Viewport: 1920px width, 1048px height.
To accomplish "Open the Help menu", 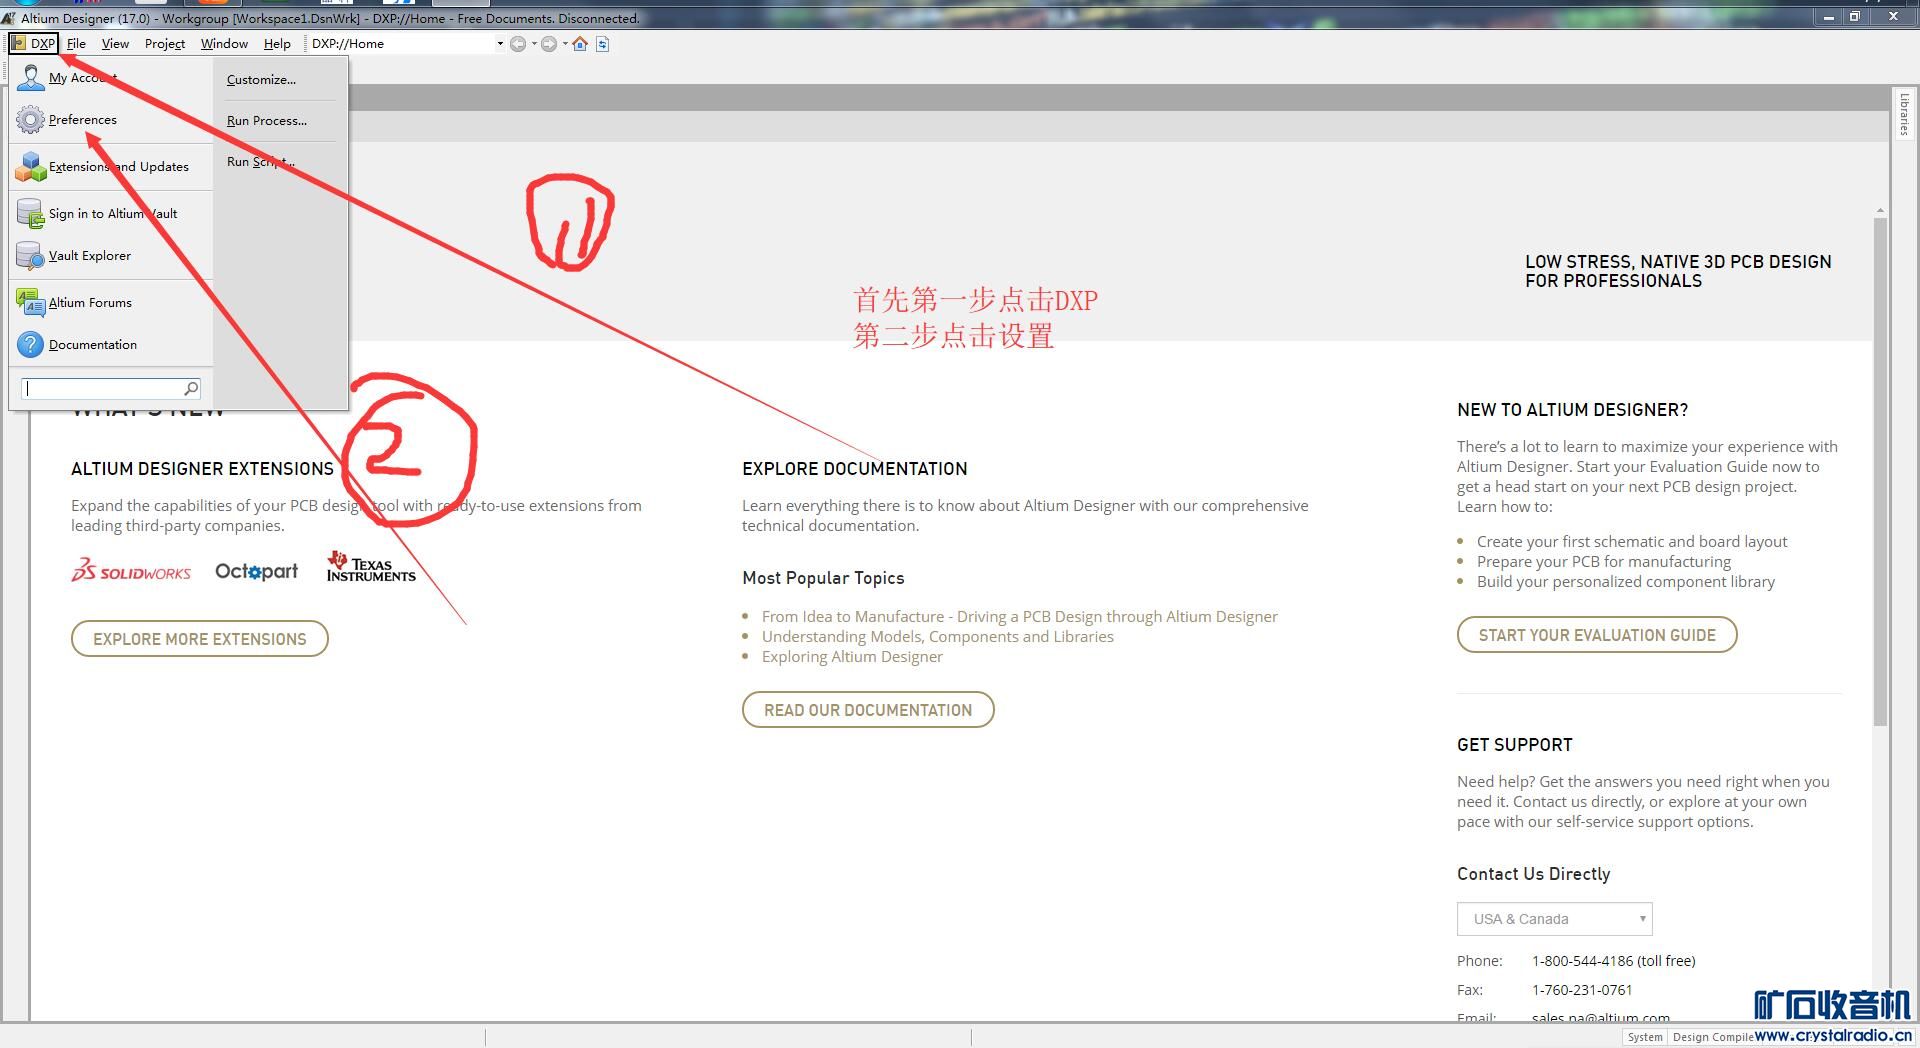I will click(277, 43).
